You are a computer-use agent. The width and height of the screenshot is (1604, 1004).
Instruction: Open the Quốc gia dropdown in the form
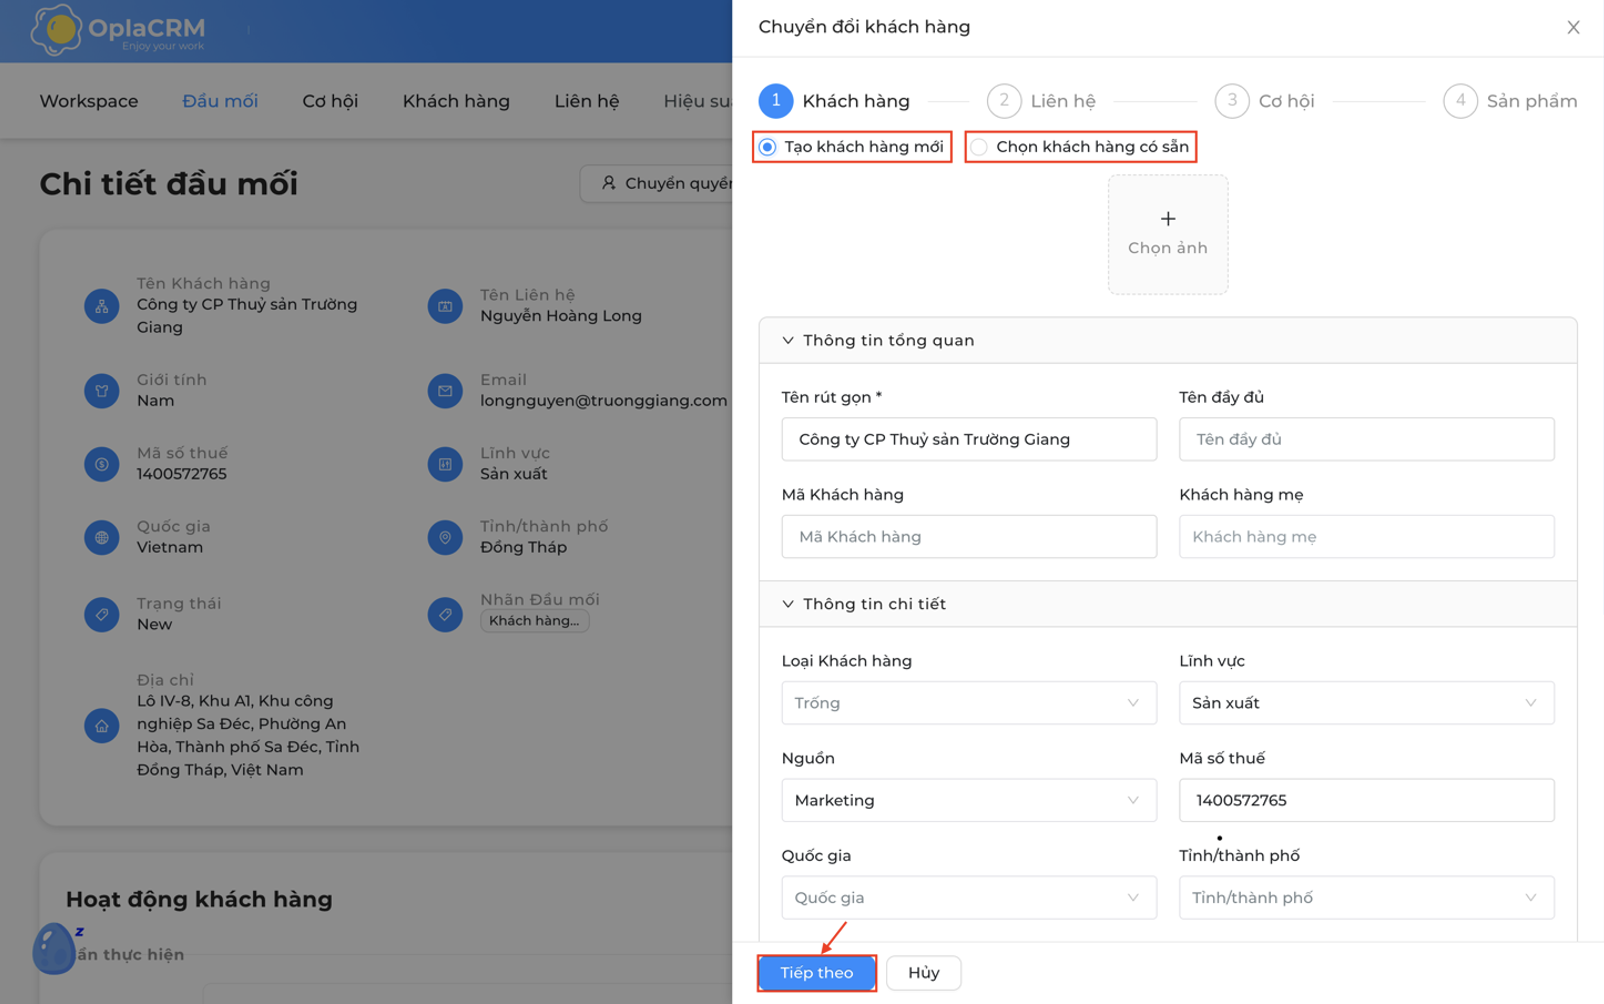click(x=969, y=898)
